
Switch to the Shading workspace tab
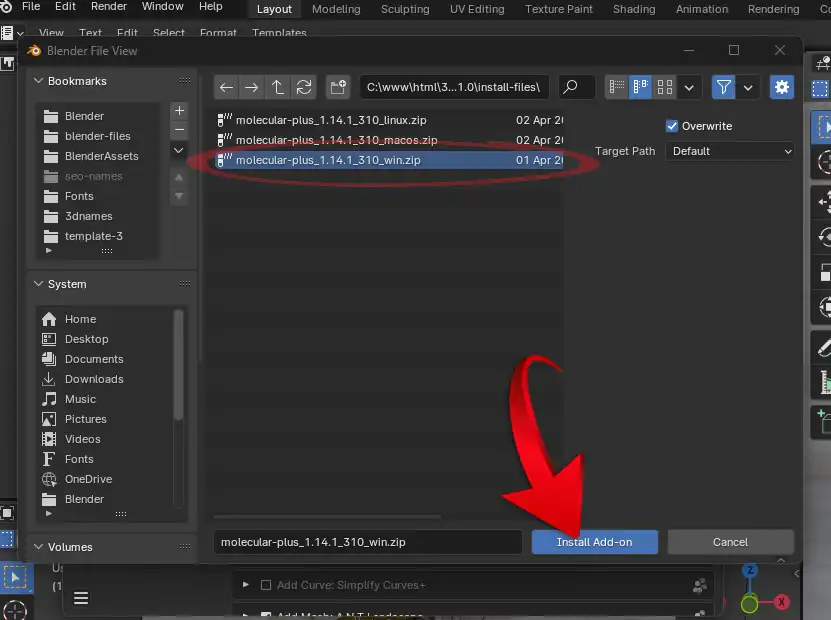pos(634,10)
